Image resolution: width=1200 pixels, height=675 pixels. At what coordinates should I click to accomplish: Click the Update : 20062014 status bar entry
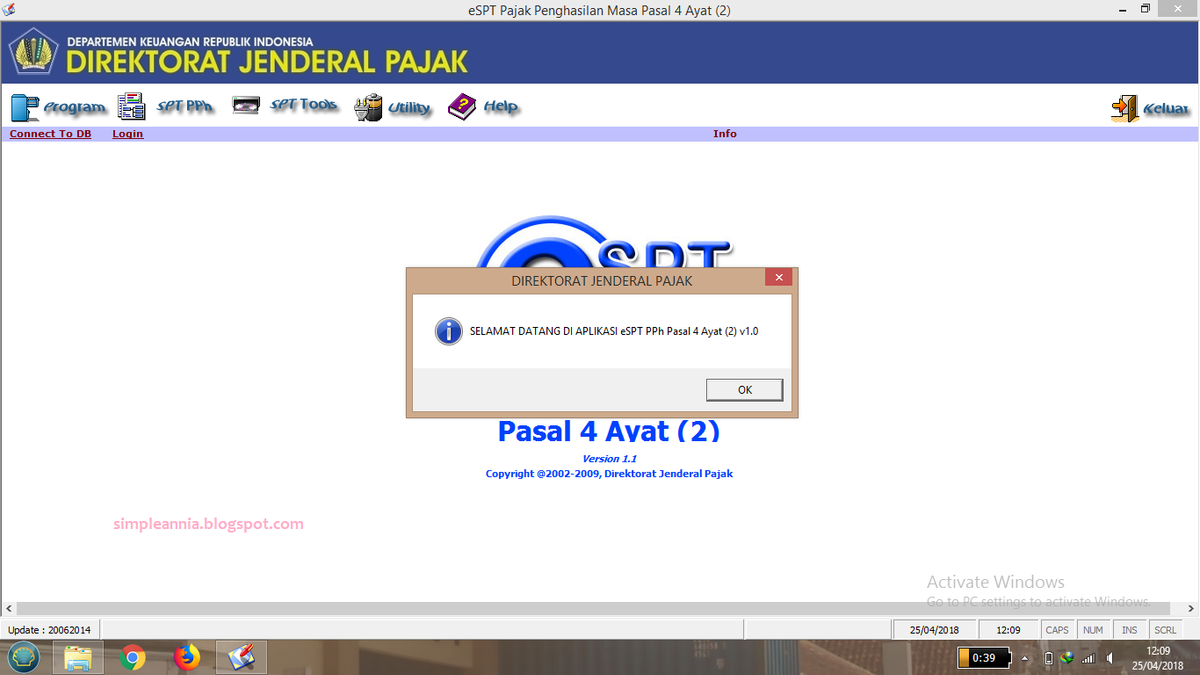49,630
